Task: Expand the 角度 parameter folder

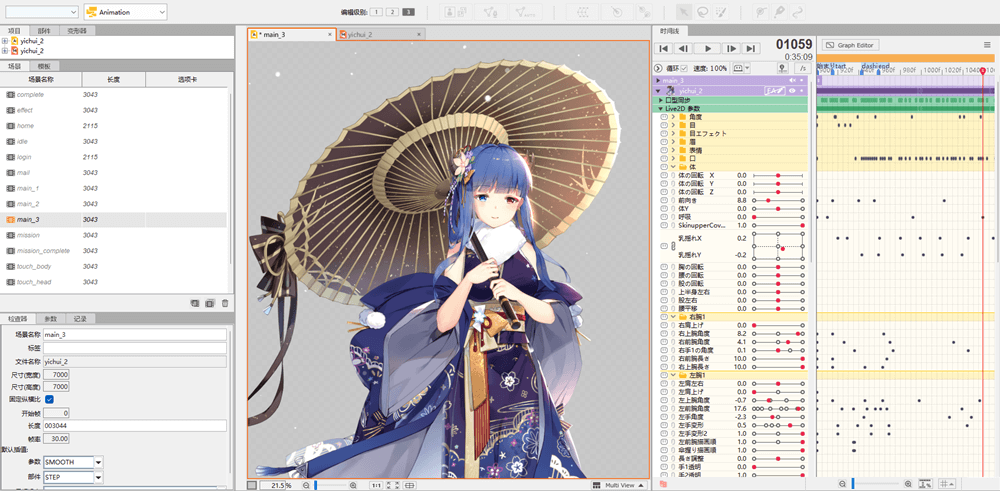Action: click(x=673, y=117)
